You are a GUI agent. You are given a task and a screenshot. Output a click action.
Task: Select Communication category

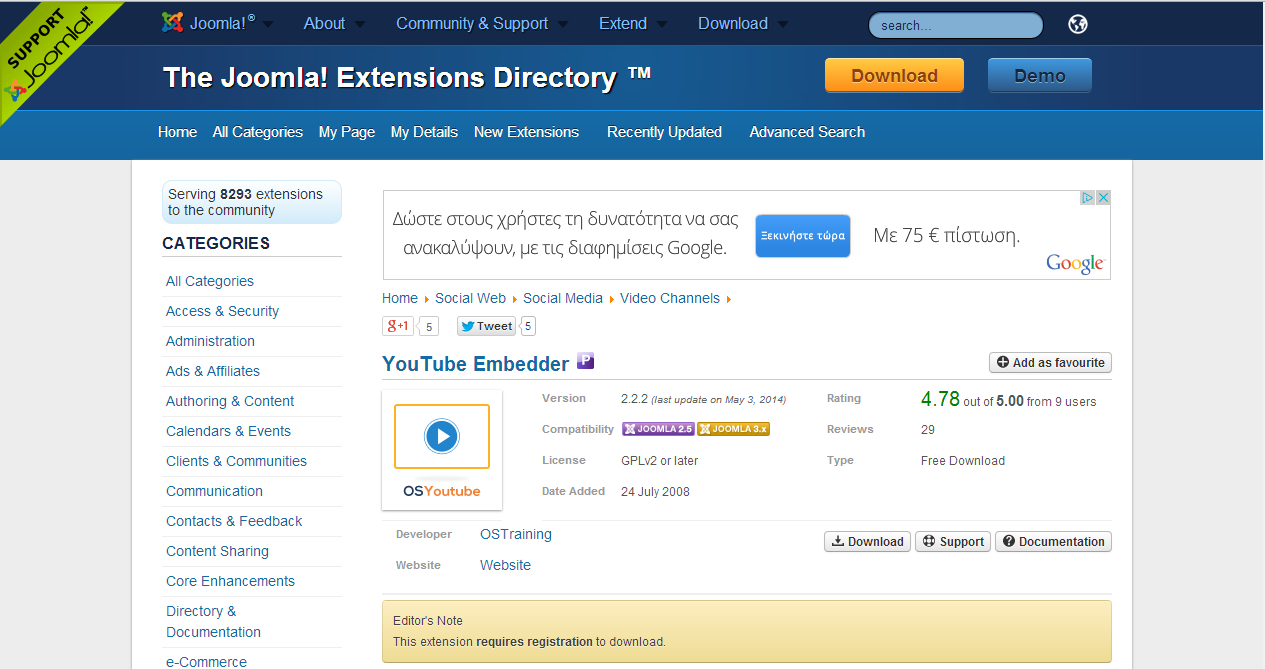pos(214,491)
